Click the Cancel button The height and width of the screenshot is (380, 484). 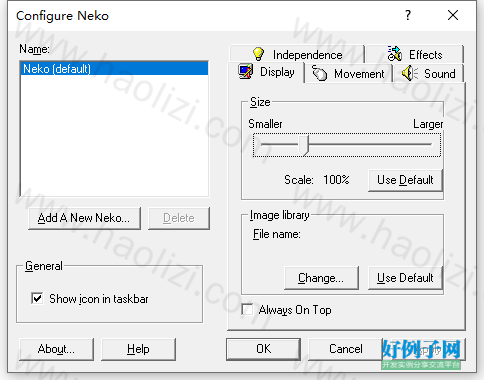tap(346, 349)
